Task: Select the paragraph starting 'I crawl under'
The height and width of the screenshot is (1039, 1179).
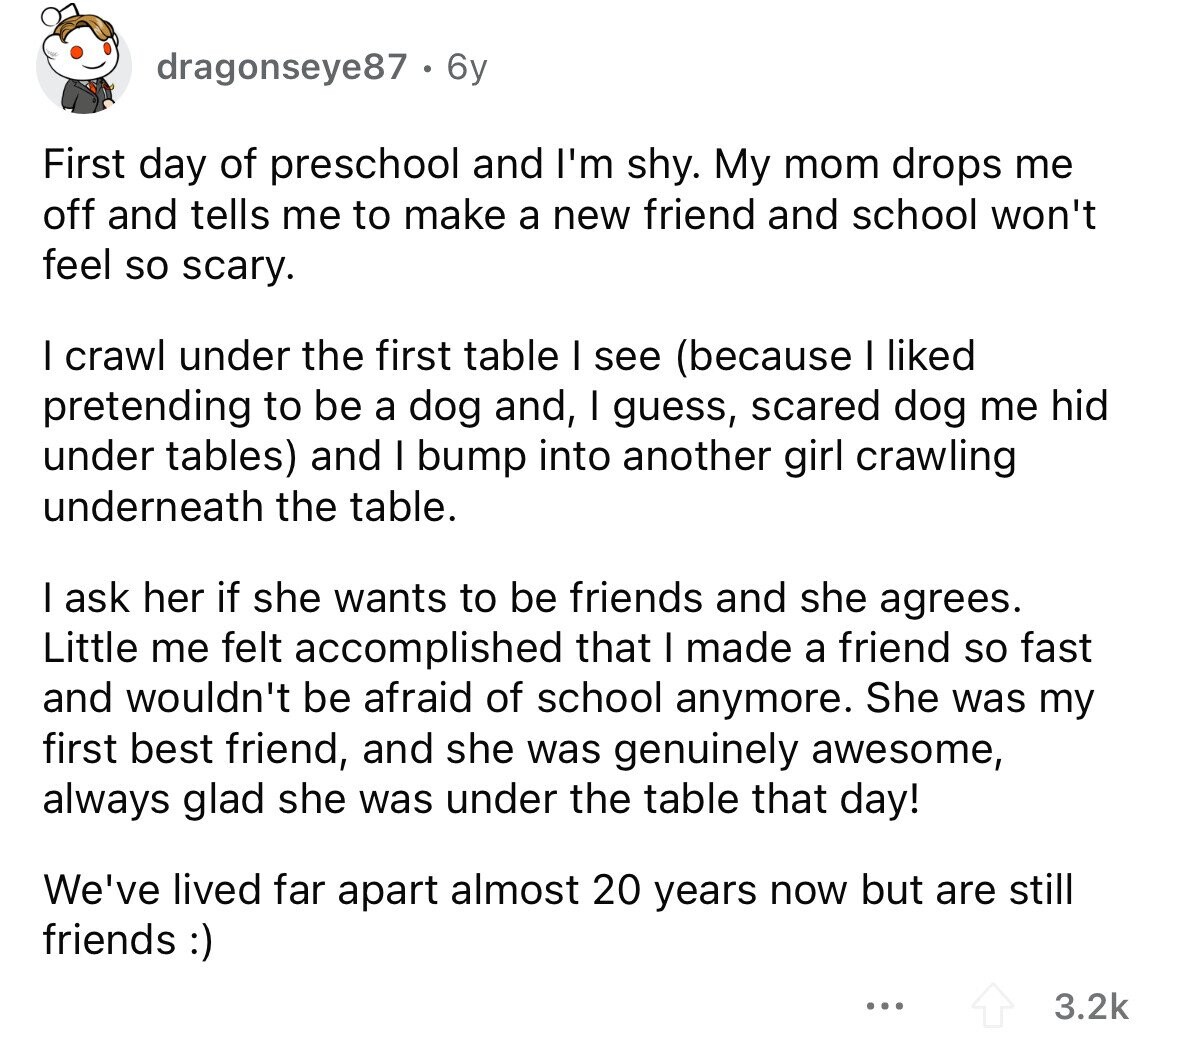Action: click(575, 431)
